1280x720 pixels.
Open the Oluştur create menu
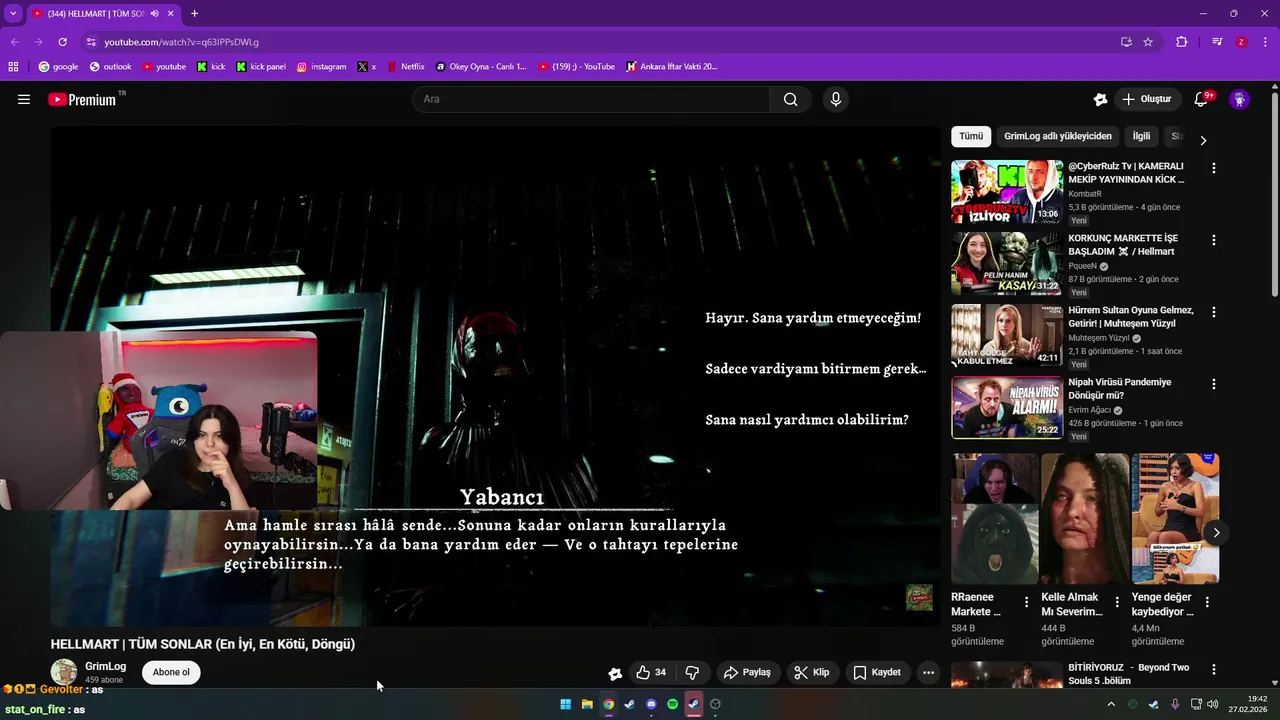(x=1147, y=99)
